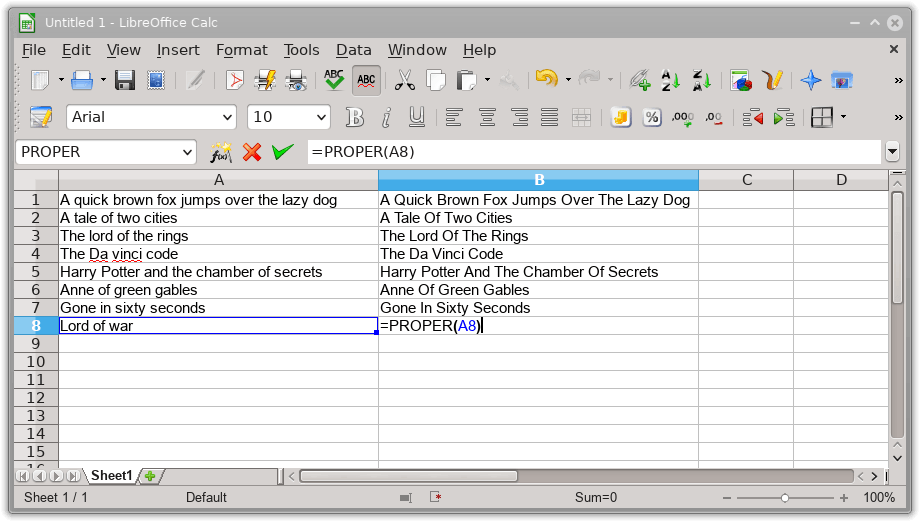Open the New document dropdown arrow
This screenshot has width=920, height=522.
pyautogui.click(x=61, y=80)
